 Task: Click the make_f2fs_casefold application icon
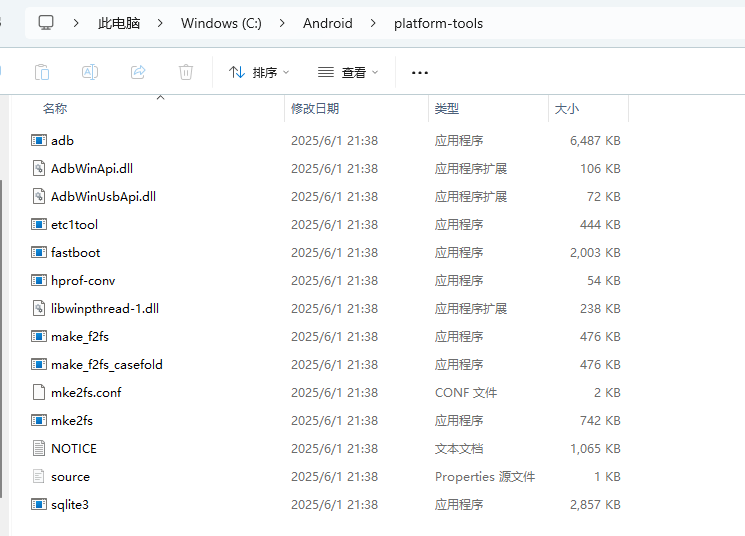39,364
